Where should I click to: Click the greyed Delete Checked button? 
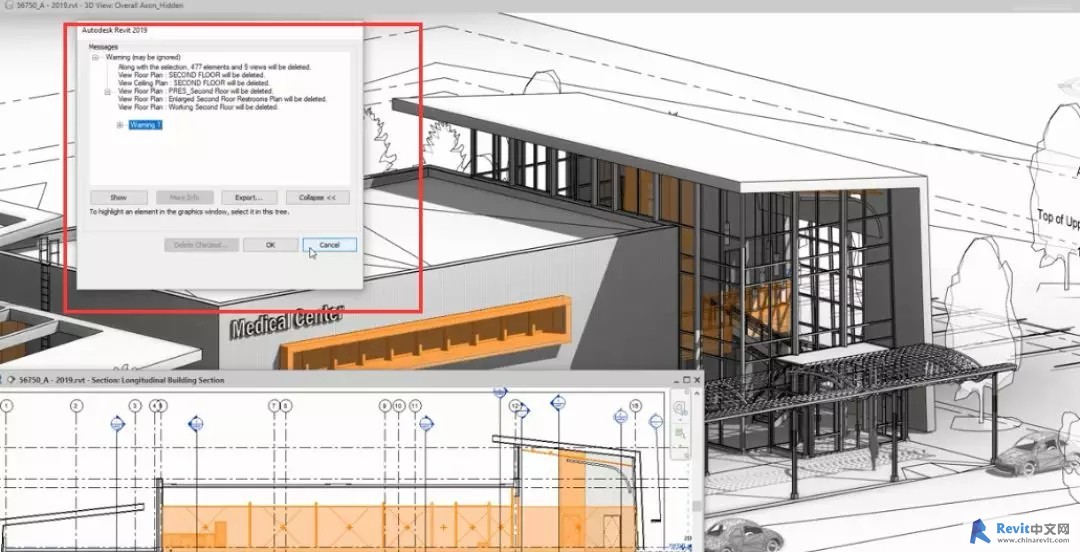coord(201,245)
